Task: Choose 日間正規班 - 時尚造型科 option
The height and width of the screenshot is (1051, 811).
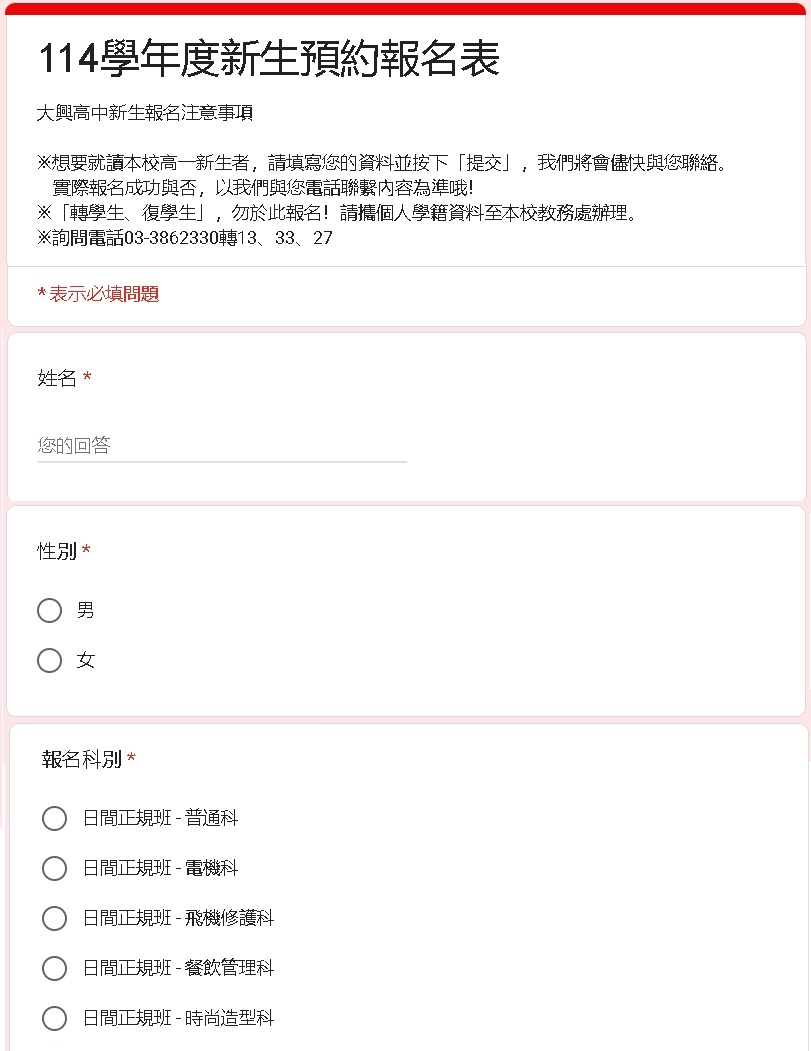Action: click(x=54, y=1018)
